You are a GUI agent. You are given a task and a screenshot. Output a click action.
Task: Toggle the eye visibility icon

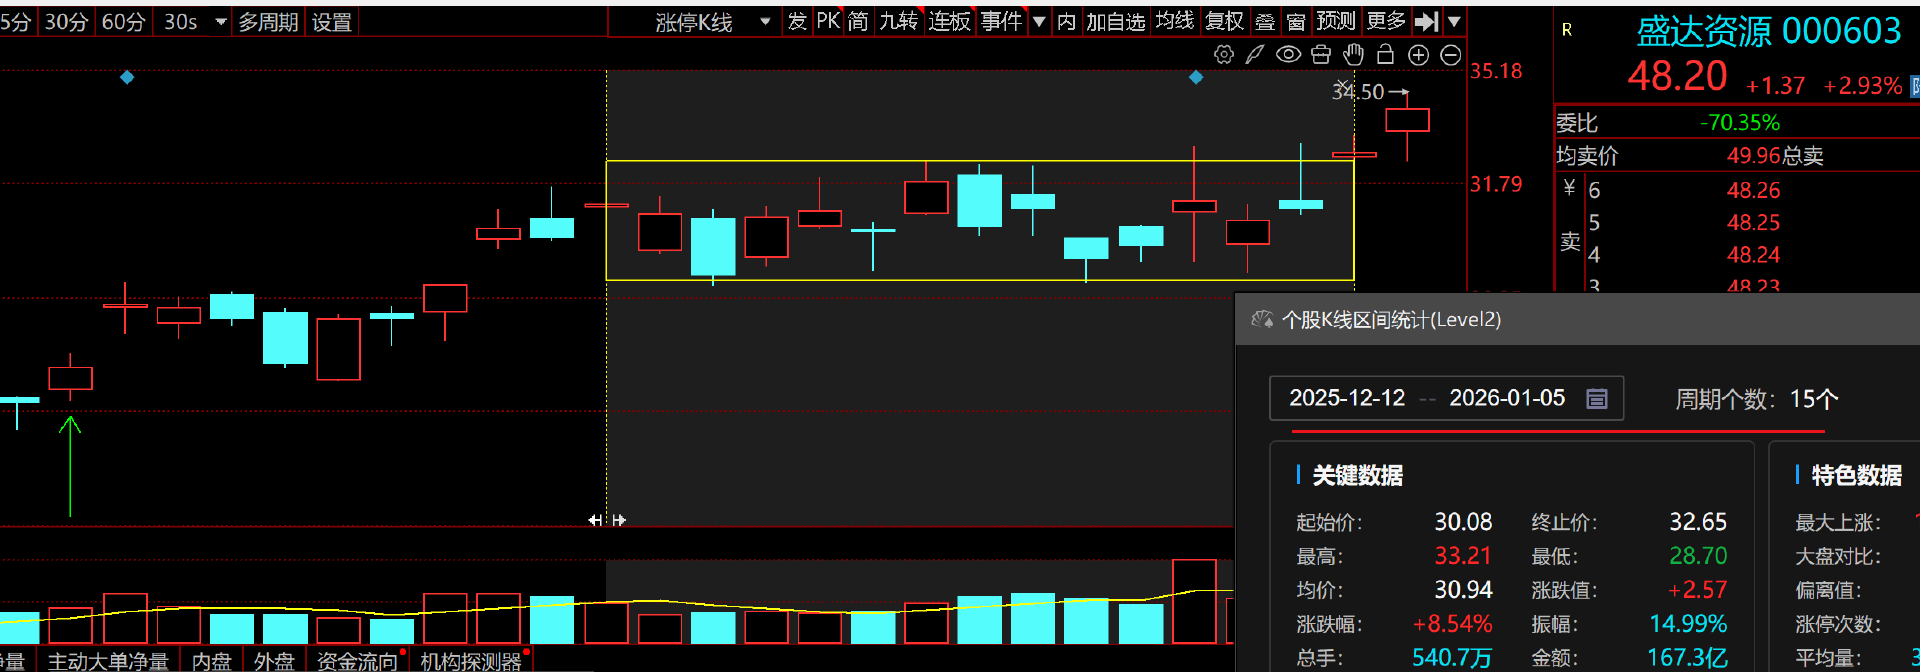click(1288, 55)
